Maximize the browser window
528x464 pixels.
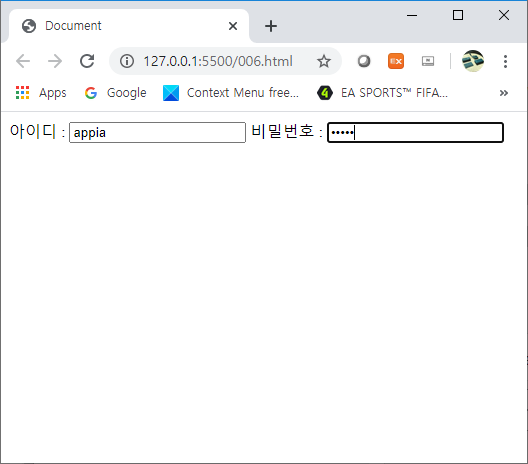[x=458, y=15]
